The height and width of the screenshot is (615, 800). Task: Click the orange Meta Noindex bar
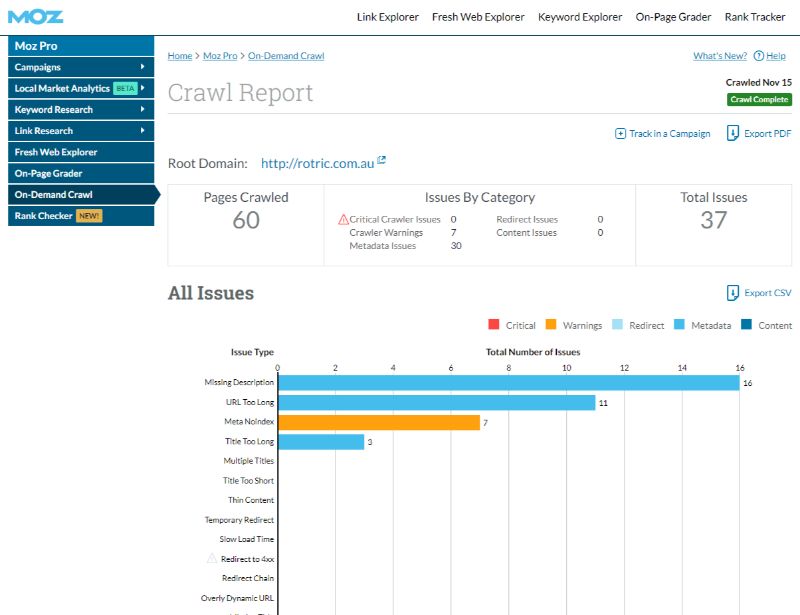pos(379,422)
